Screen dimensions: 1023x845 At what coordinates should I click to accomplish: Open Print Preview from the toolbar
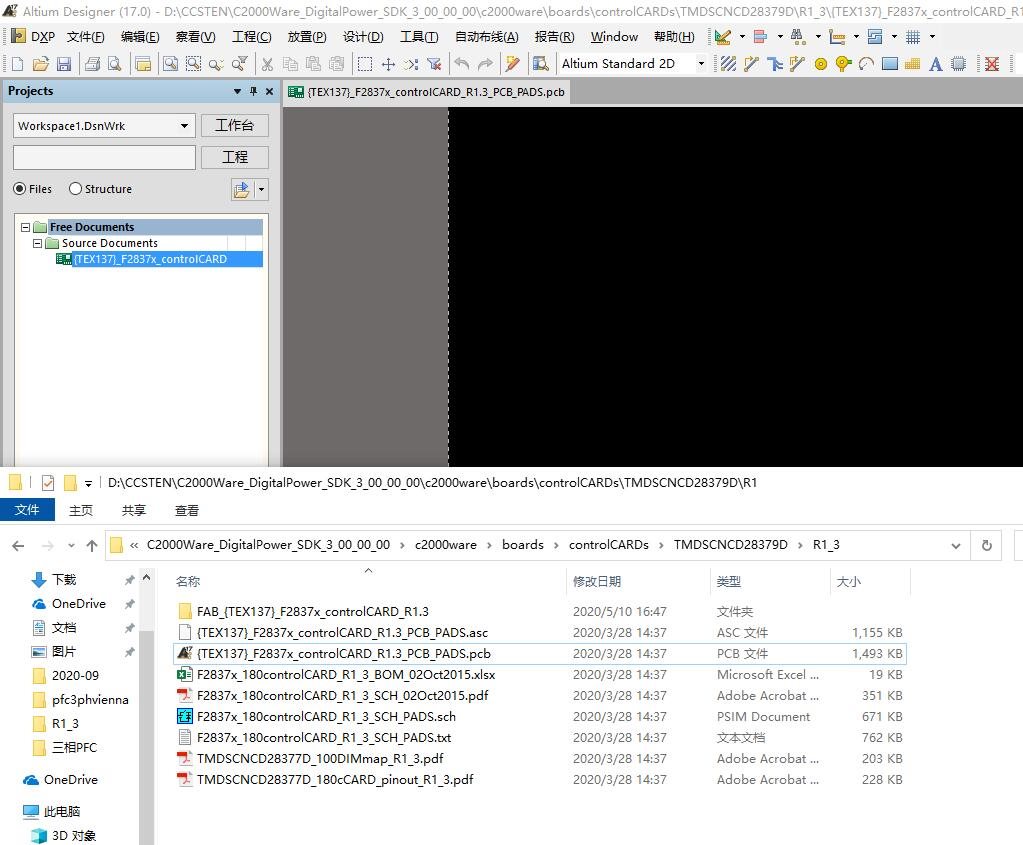pos(115,63)
